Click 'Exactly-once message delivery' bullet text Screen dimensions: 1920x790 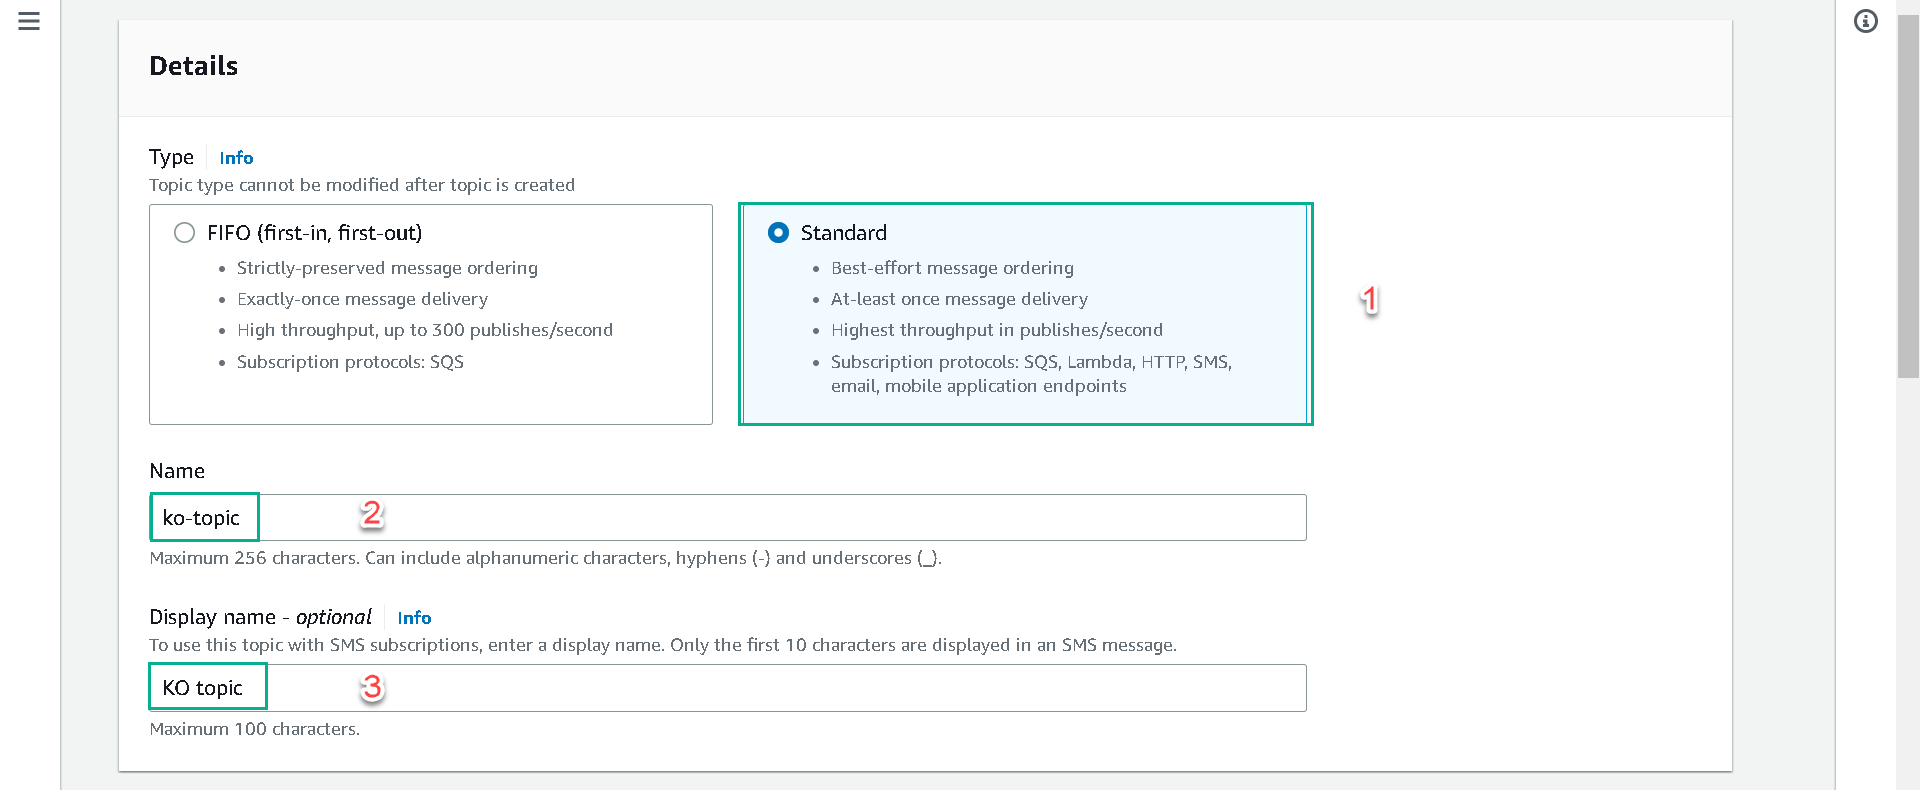point(362,299)
